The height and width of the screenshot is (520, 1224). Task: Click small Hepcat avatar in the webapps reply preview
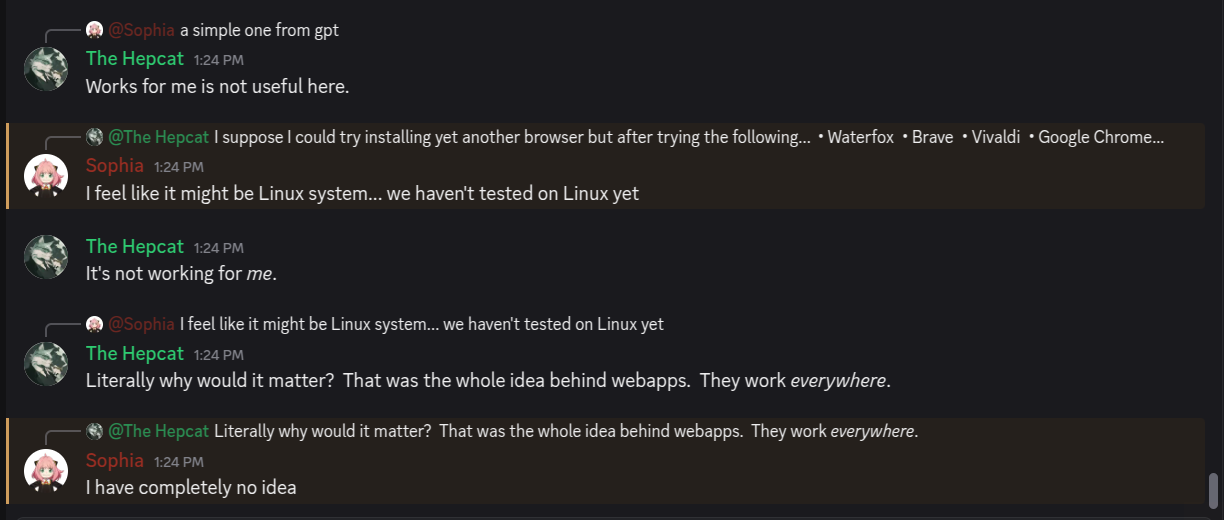click(x=94, y=431)
